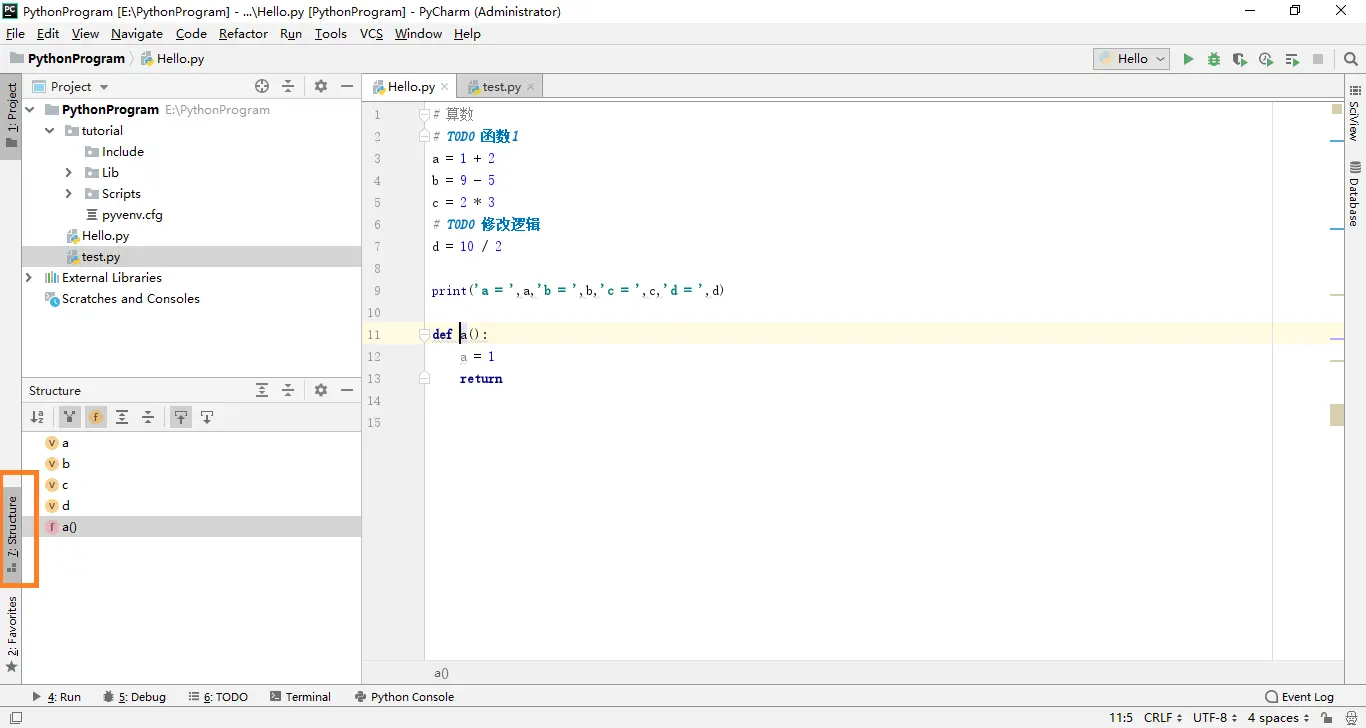
Task: Toggle the 1: Project tool window tab
Action: tap(12, 115)
